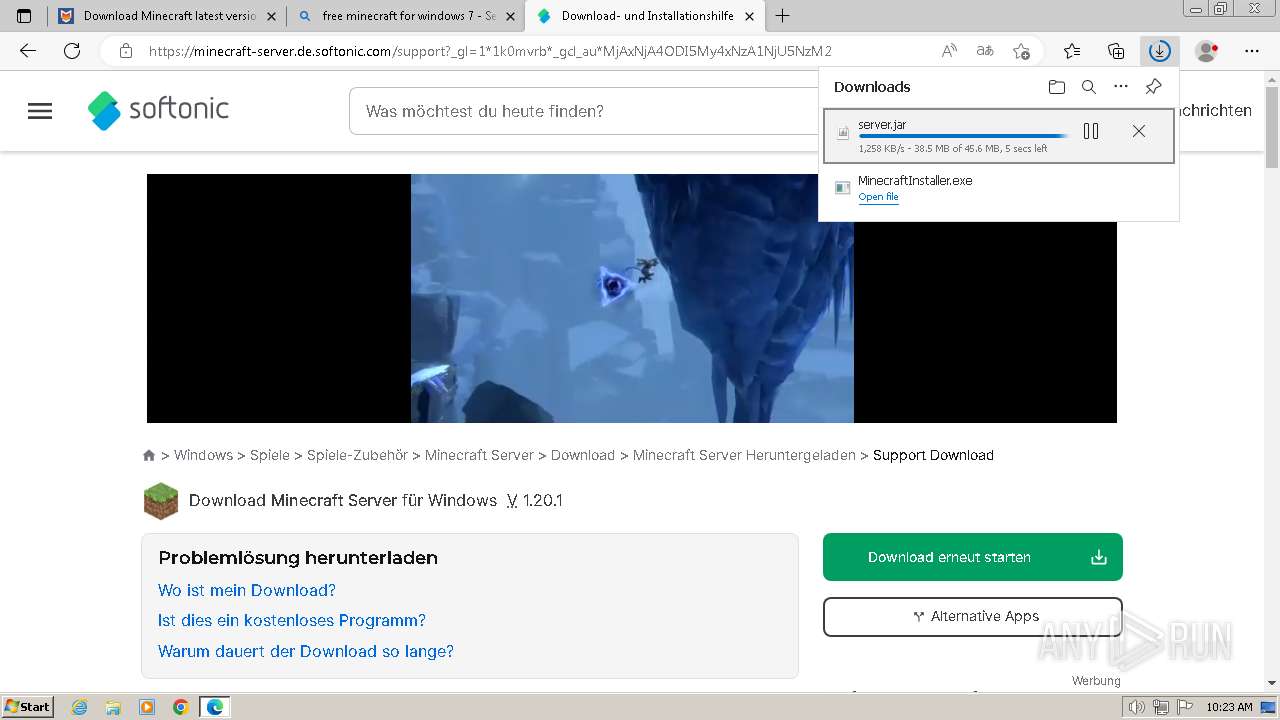Open volume control in system tray
Image resolution: width=1280 pixels, height=720 pixels.
(x=1137, y=707)
